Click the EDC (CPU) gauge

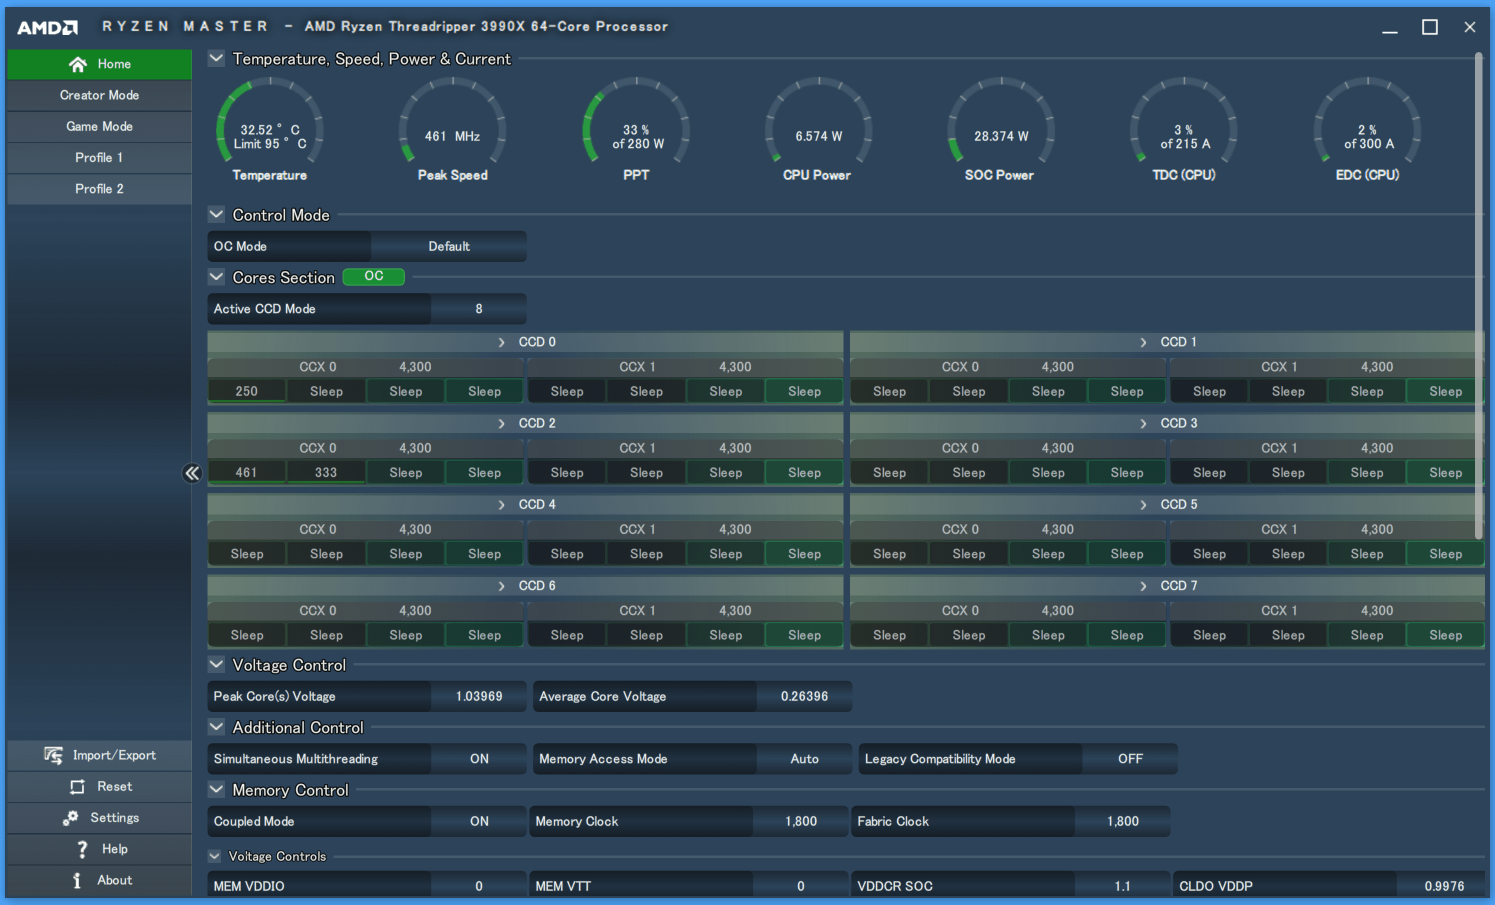coord(1367,130)
